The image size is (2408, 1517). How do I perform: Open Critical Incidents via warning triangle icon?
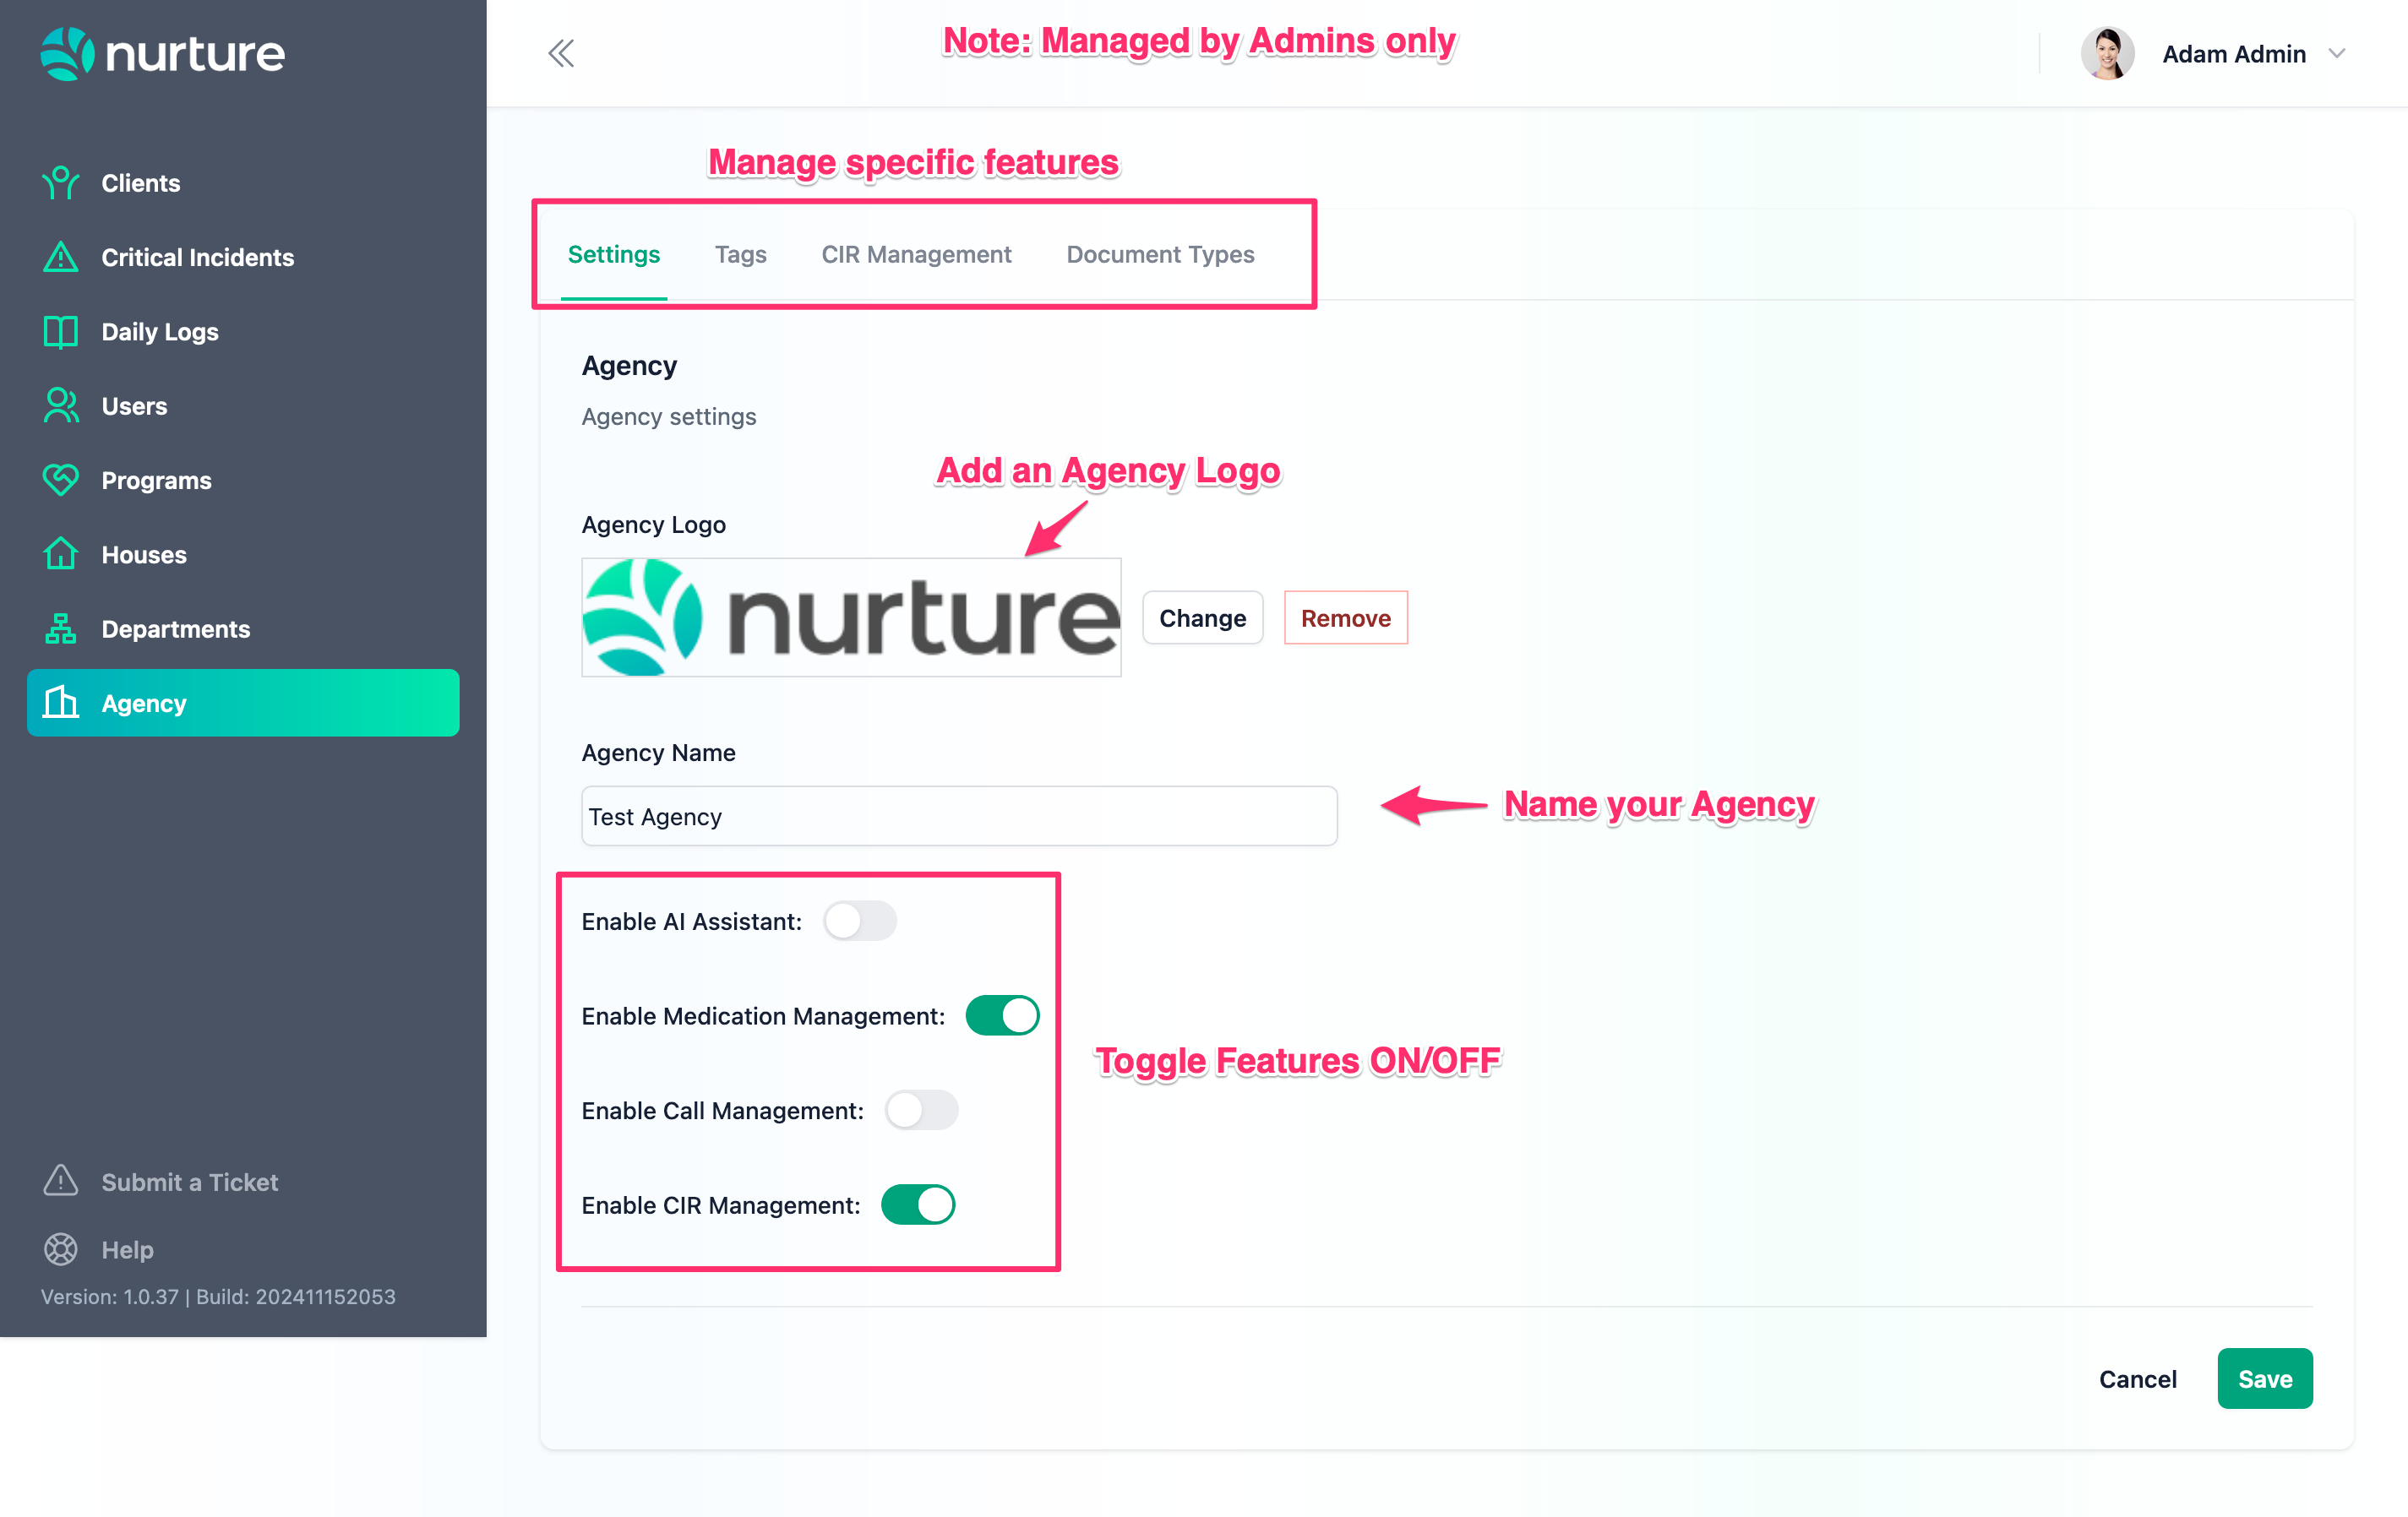coord(60,257)
